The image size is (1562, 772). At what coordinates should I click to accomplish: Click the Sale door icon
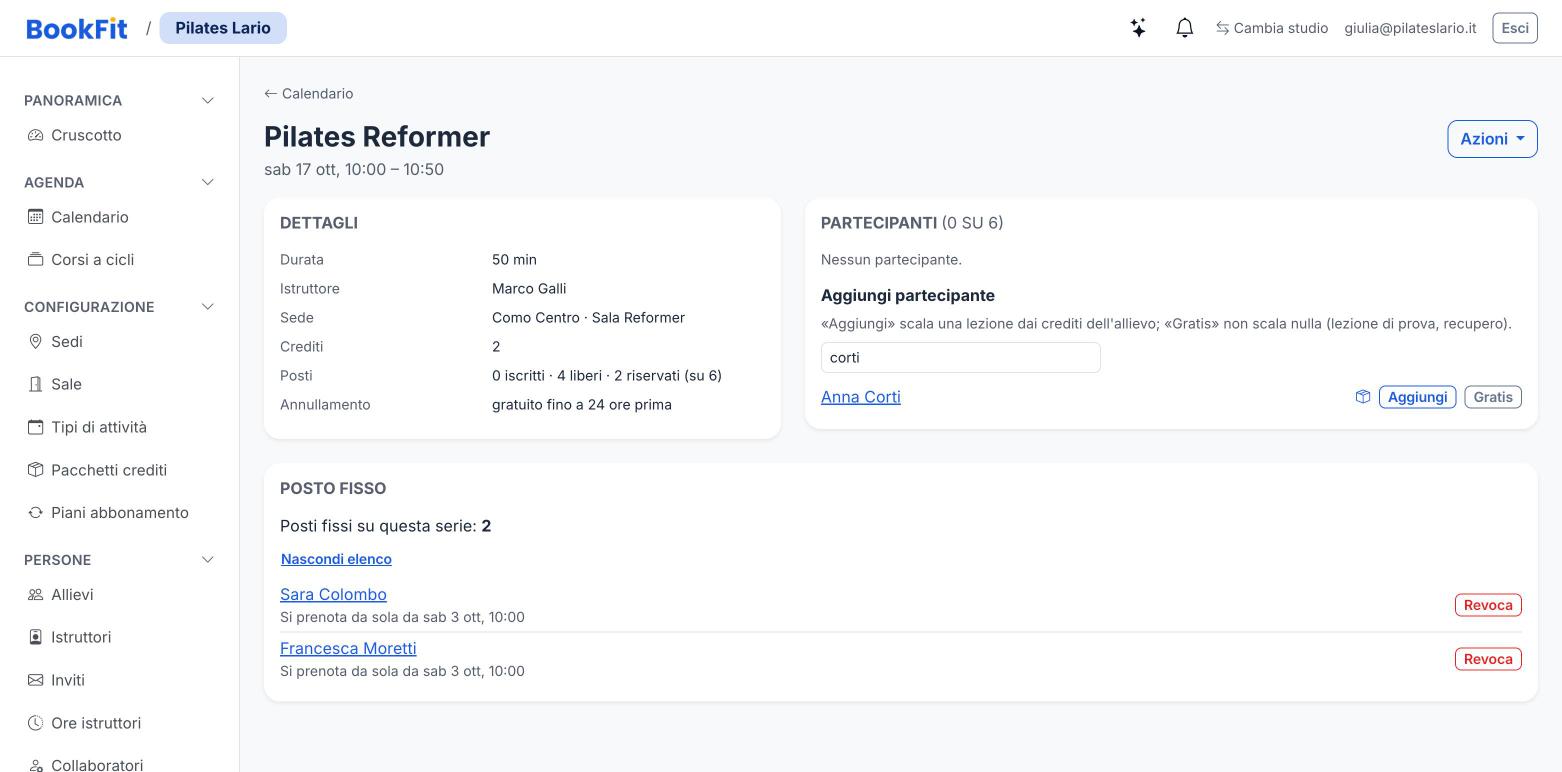[35, 384]
